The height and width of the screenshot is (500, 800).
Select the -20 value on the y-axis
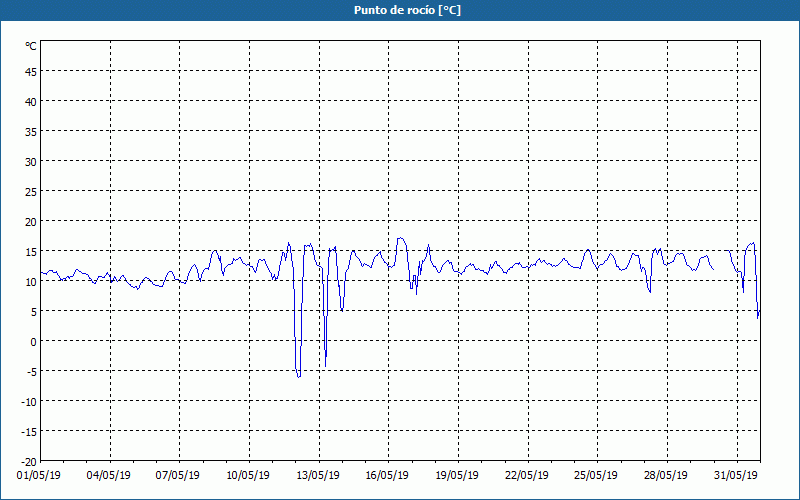[29, 462]
